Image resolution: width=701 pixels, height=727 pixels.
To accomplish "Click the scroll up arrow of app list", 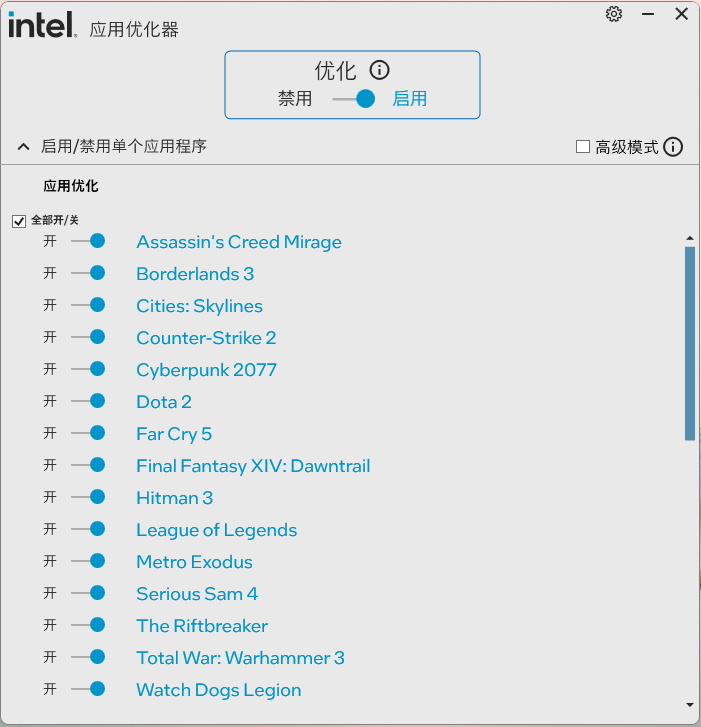I will 690,238.
